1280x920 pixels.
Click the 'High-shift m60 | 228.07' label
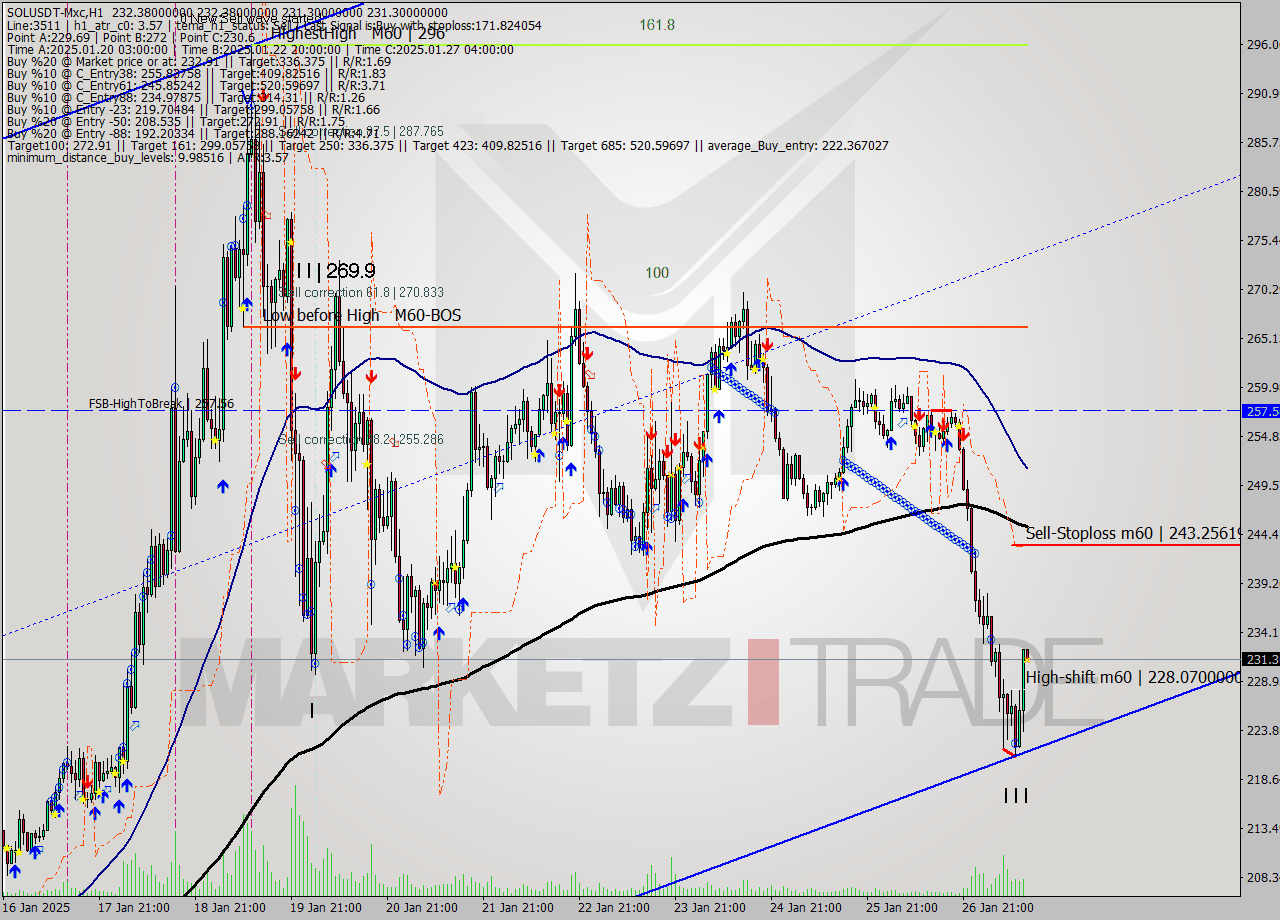[1133, 677]
